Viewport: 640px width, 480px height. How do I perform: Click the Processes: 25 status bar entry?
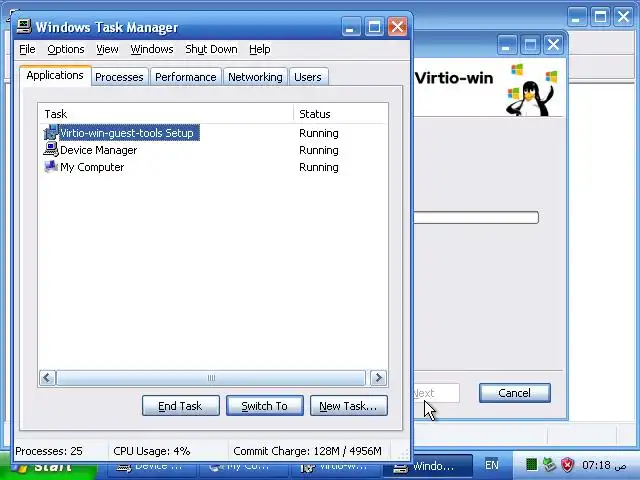click(x=49, y=451)
